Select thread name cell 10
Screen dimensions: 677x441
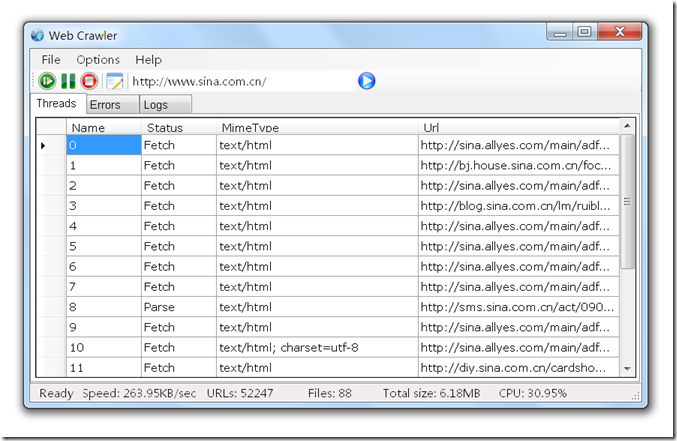104,348
